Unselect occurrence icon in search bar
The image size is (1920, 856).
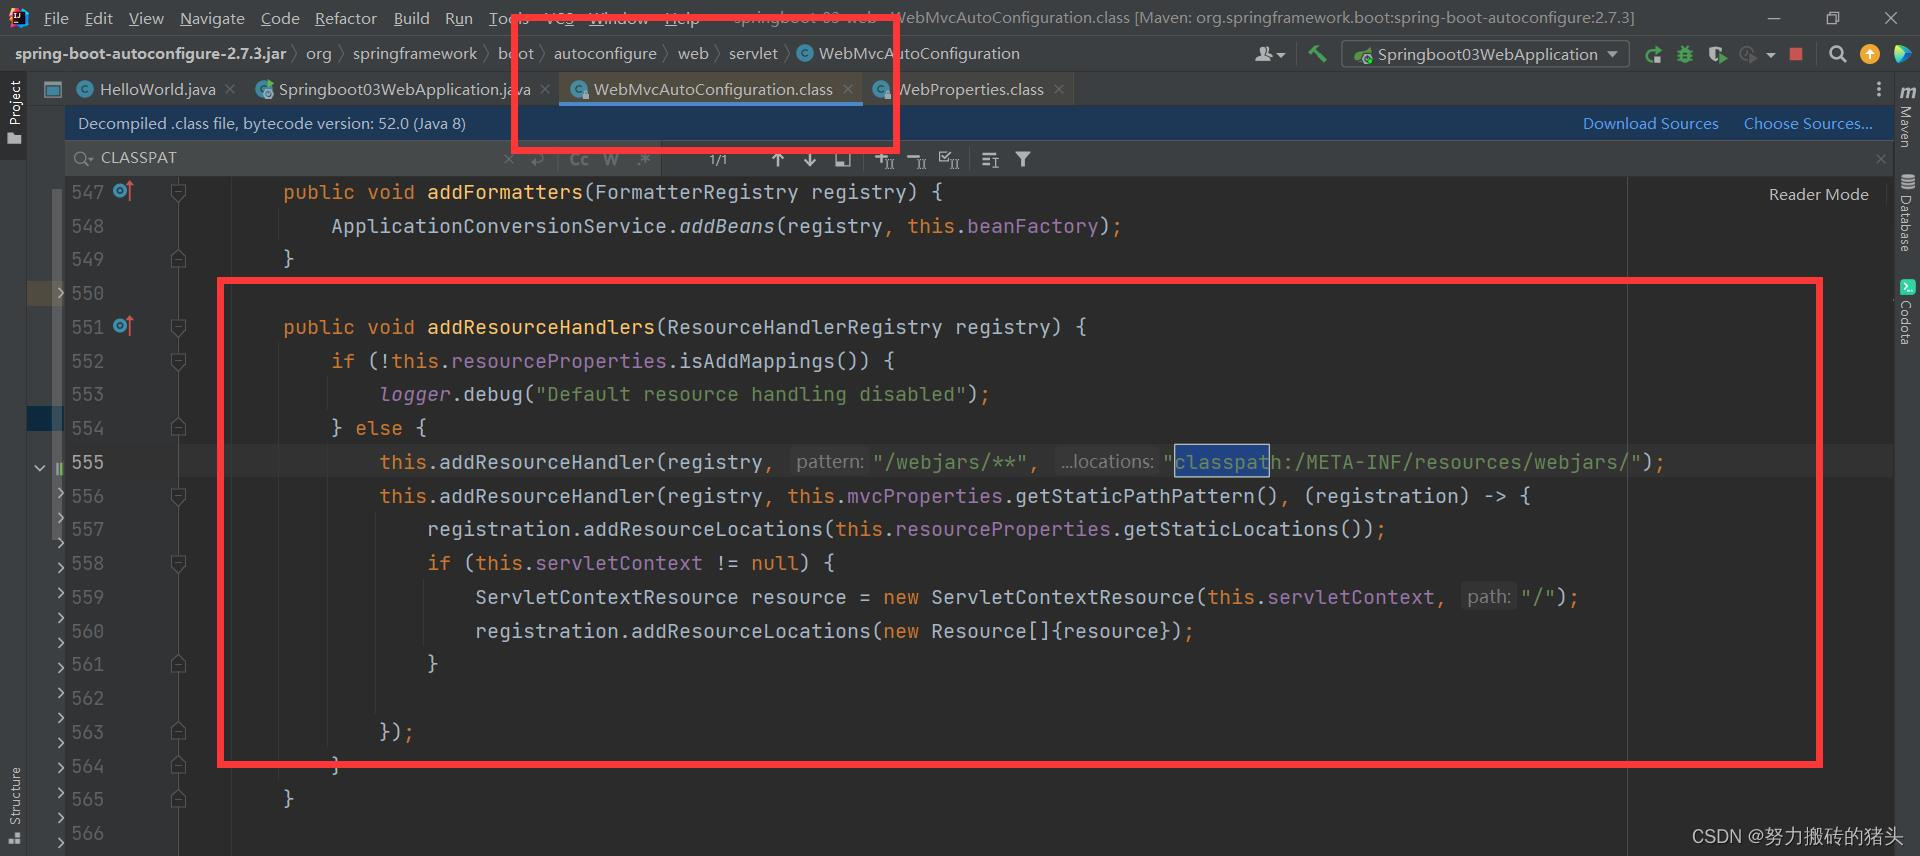(917, 159)
